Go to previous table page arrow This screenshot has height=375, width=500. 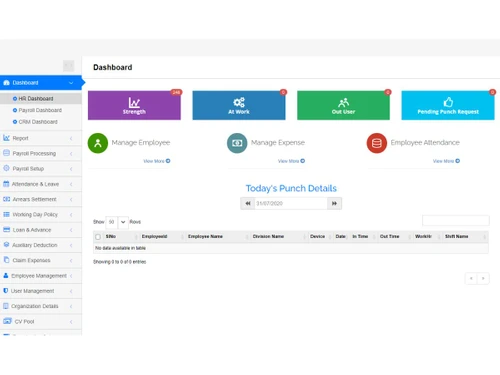pyautogui.click(x=471, y=278)
